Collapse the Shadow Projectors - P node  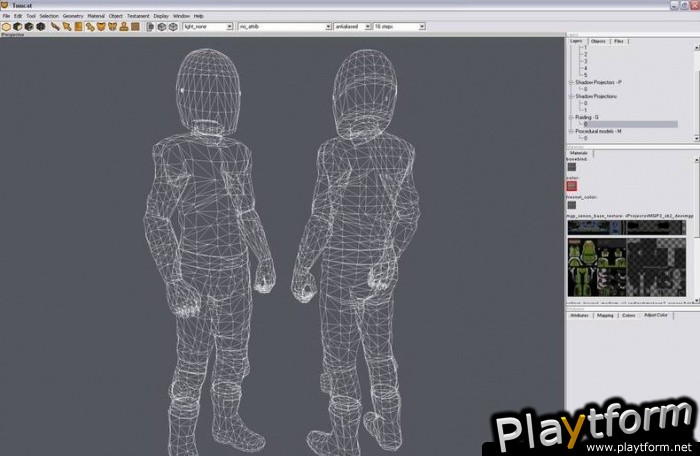(571, 83)
